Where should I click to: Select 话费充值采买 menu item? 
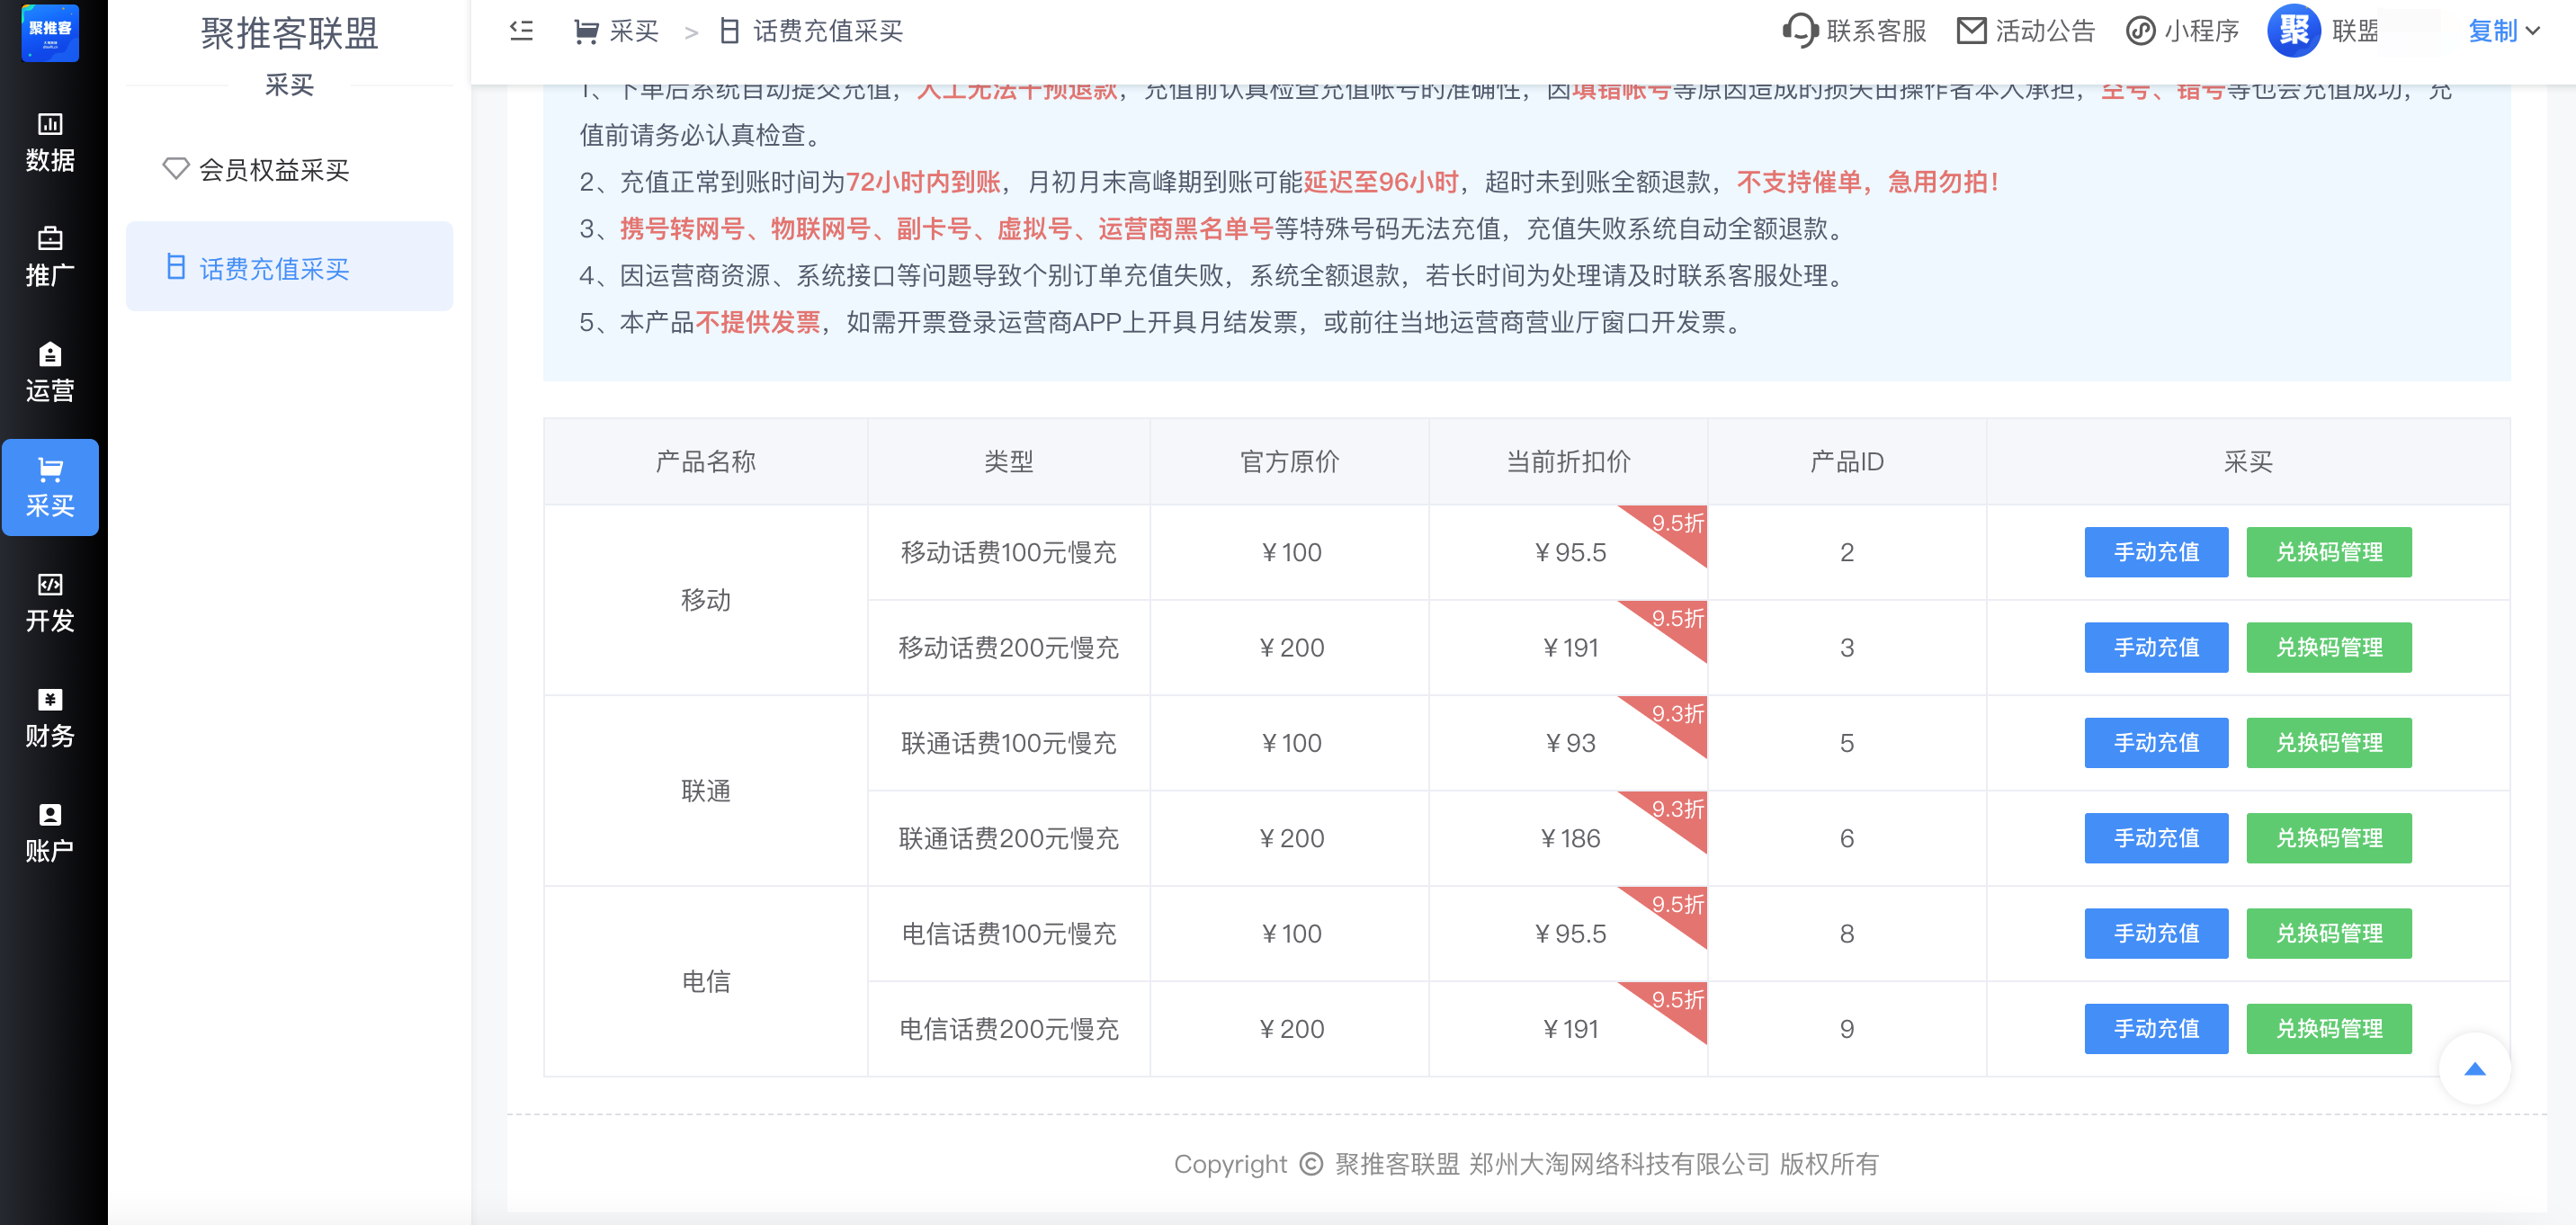(273, 268)
